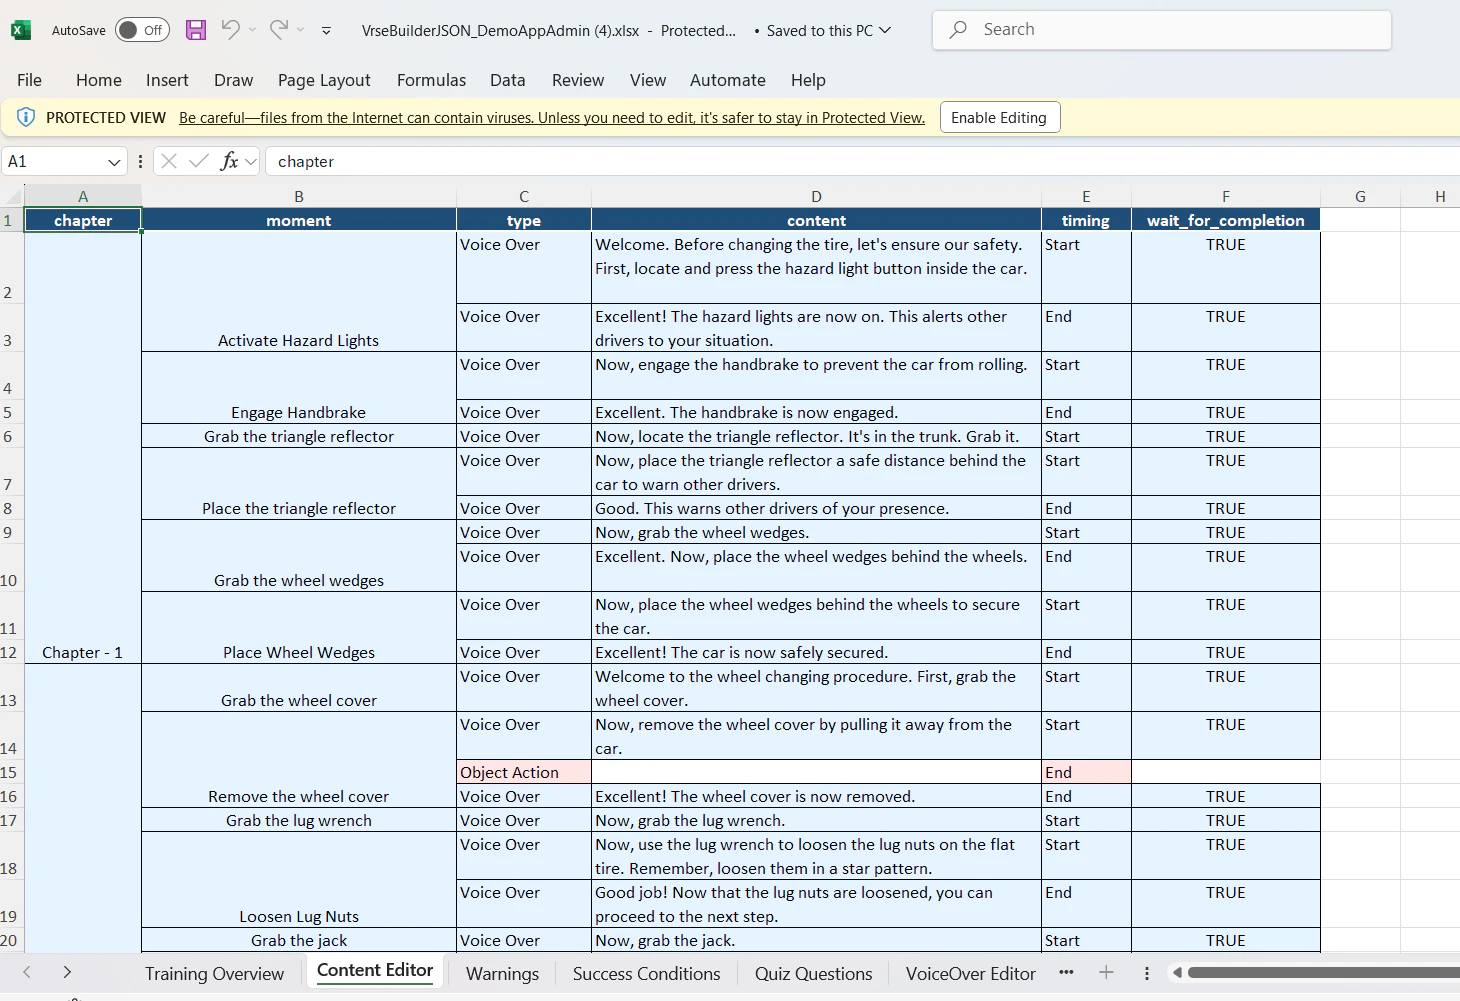Switch to the Insert ribbon tab
This screenshot has height=1001, width=1460.
pyautogui.click(x=167, y=80)
